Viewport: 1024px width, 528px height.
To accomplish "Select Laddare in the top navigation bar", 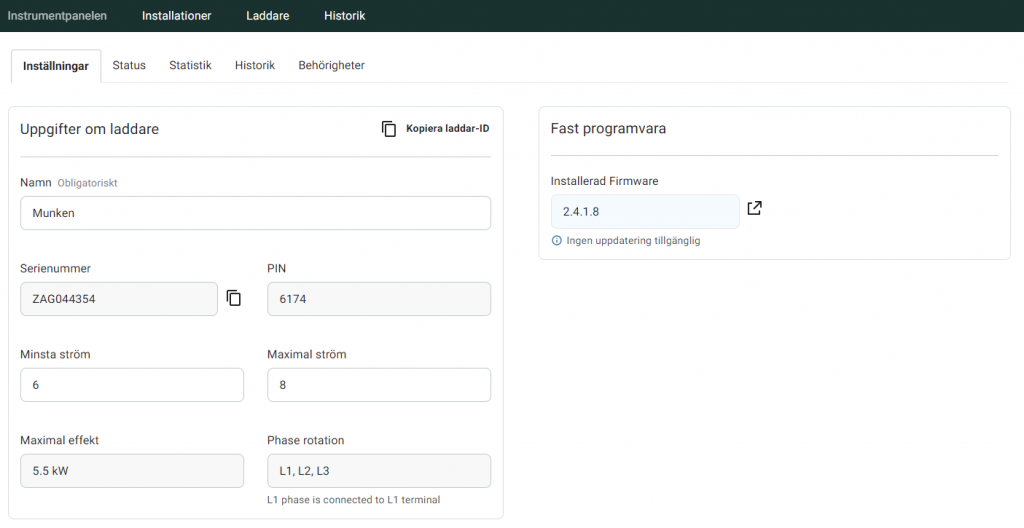I will pyautogui.click(x=267, y=16).
